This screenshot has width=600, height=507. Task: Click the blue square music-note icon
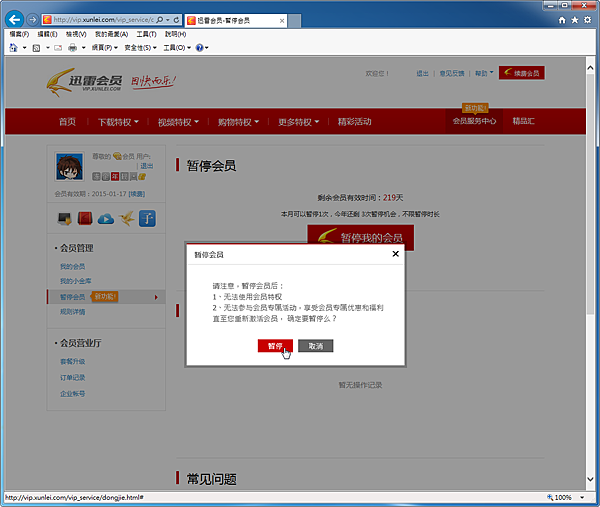[x=147, y=218]
